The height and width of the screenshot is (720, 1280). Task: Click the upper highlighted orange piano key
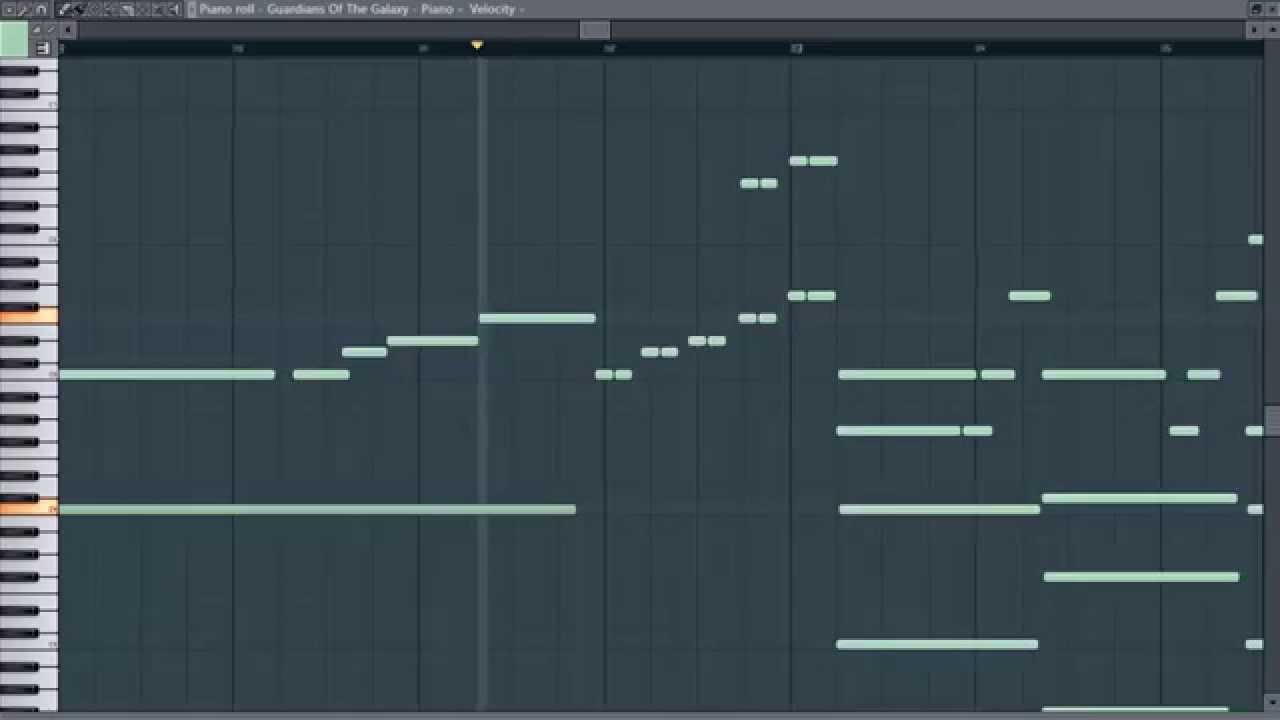coord(29,317)
